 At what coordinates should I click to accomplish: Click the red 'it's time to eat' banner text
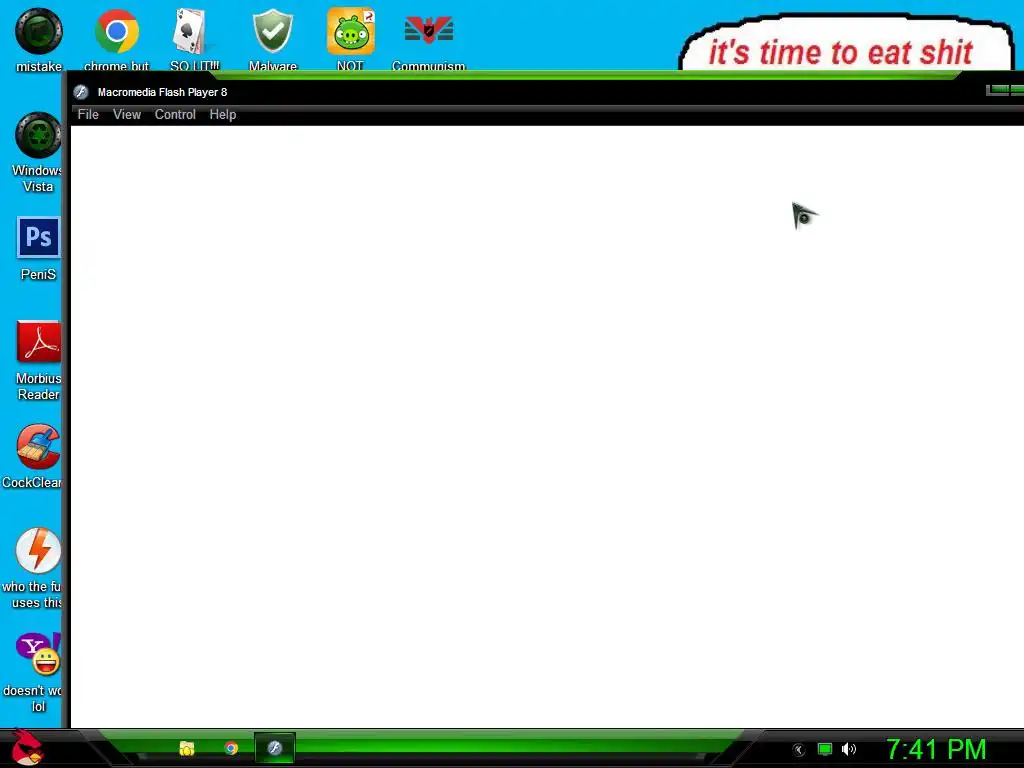tap(840, 52)
